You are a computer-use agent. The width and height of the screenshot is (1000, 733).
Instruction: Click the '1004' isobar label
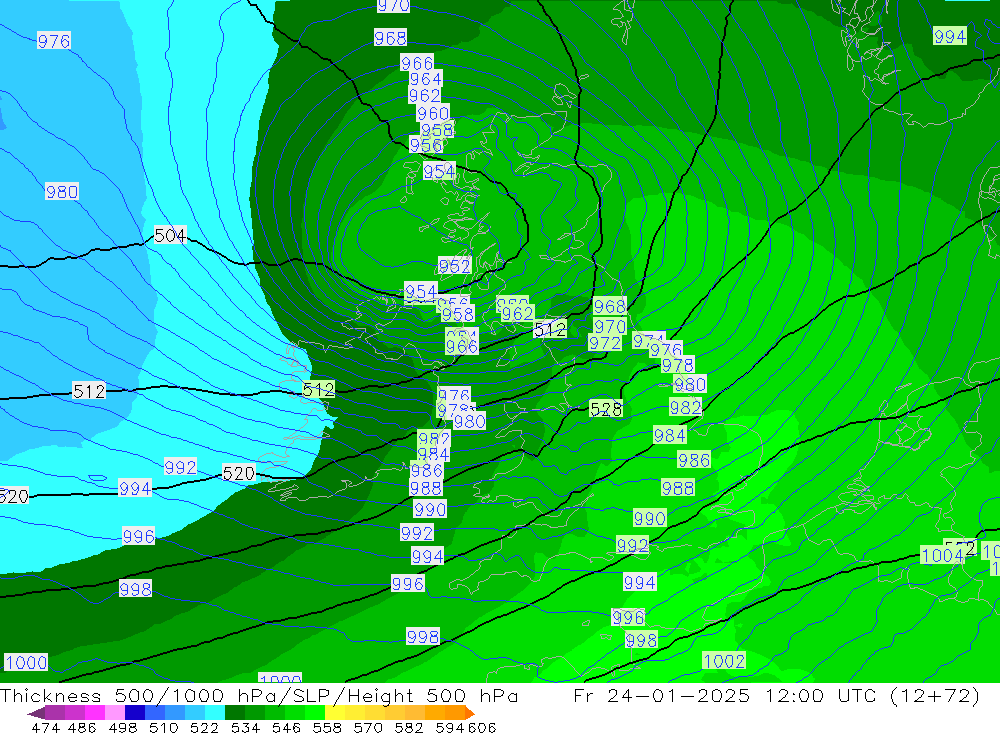(x=943, y=555)
